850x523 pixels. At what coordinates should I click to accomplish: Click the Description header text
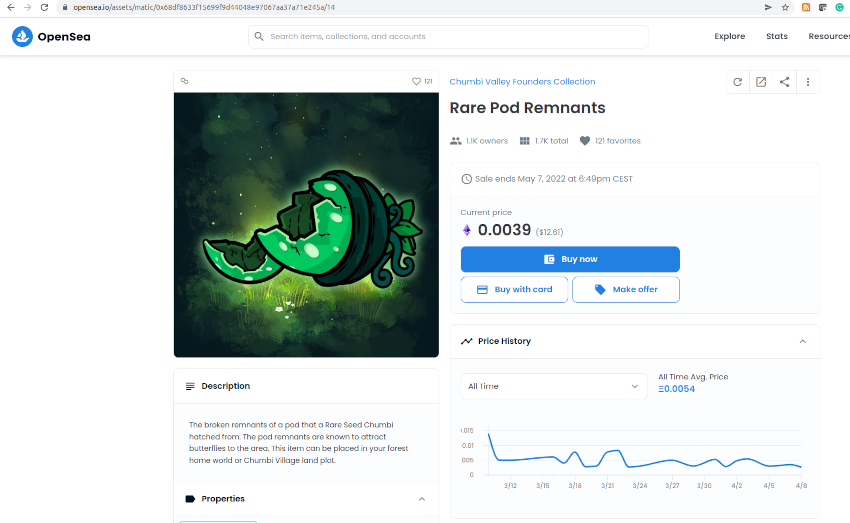(x=226, y=386)
